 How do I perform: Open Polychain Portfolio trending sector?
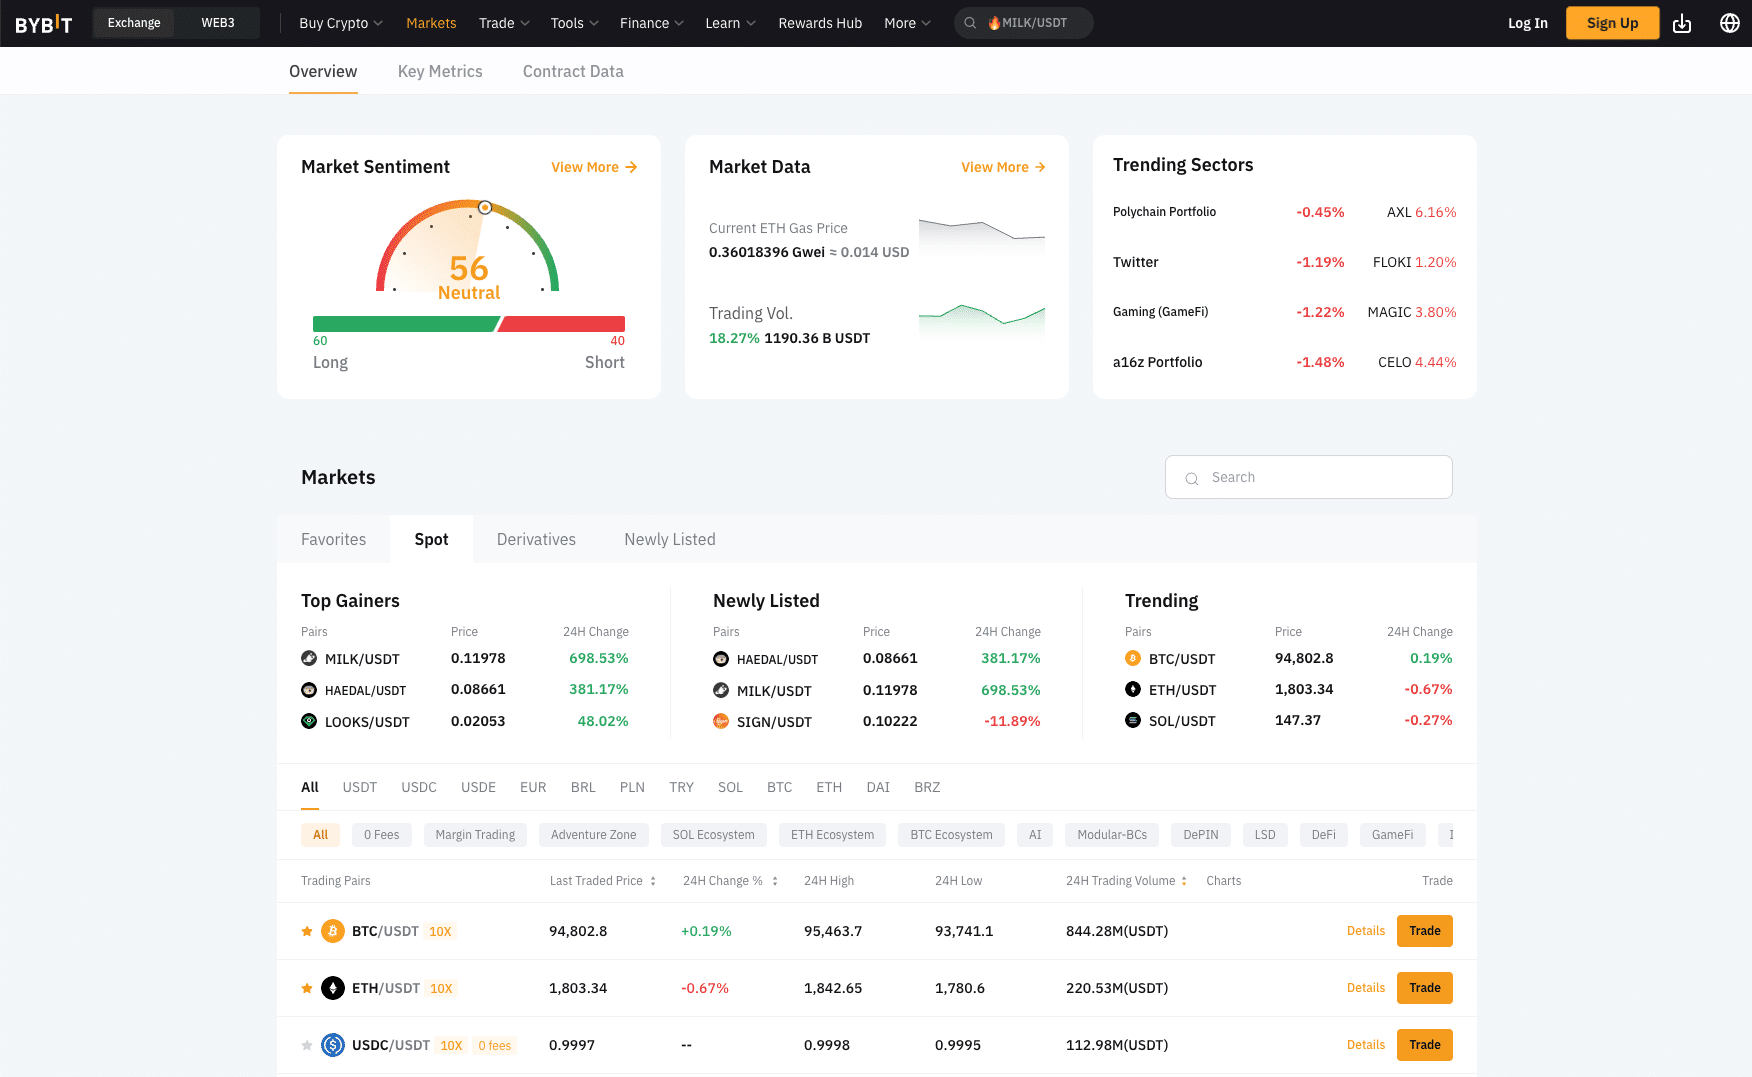(1164, 212)
